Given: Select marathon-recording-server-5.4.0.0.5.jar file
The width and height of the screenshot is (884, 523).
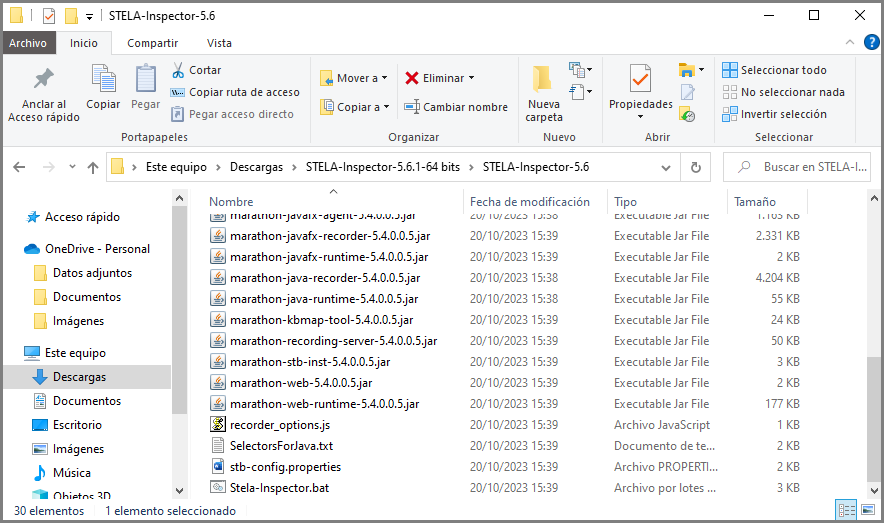Looking at the screenshot, I should pos(333,341).
